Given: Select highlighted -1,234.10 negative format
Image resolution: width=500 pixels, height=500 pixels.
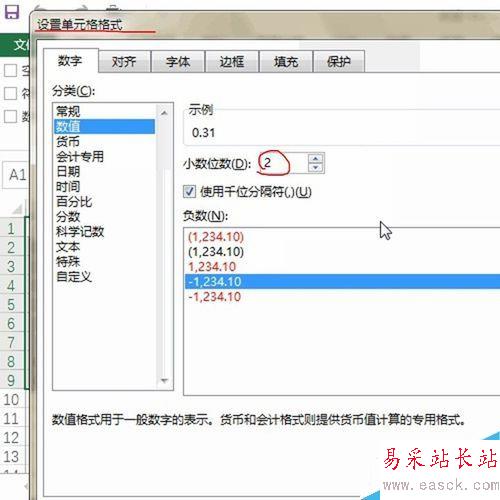Looking at the screenshot, I should (x=343, y=282).
